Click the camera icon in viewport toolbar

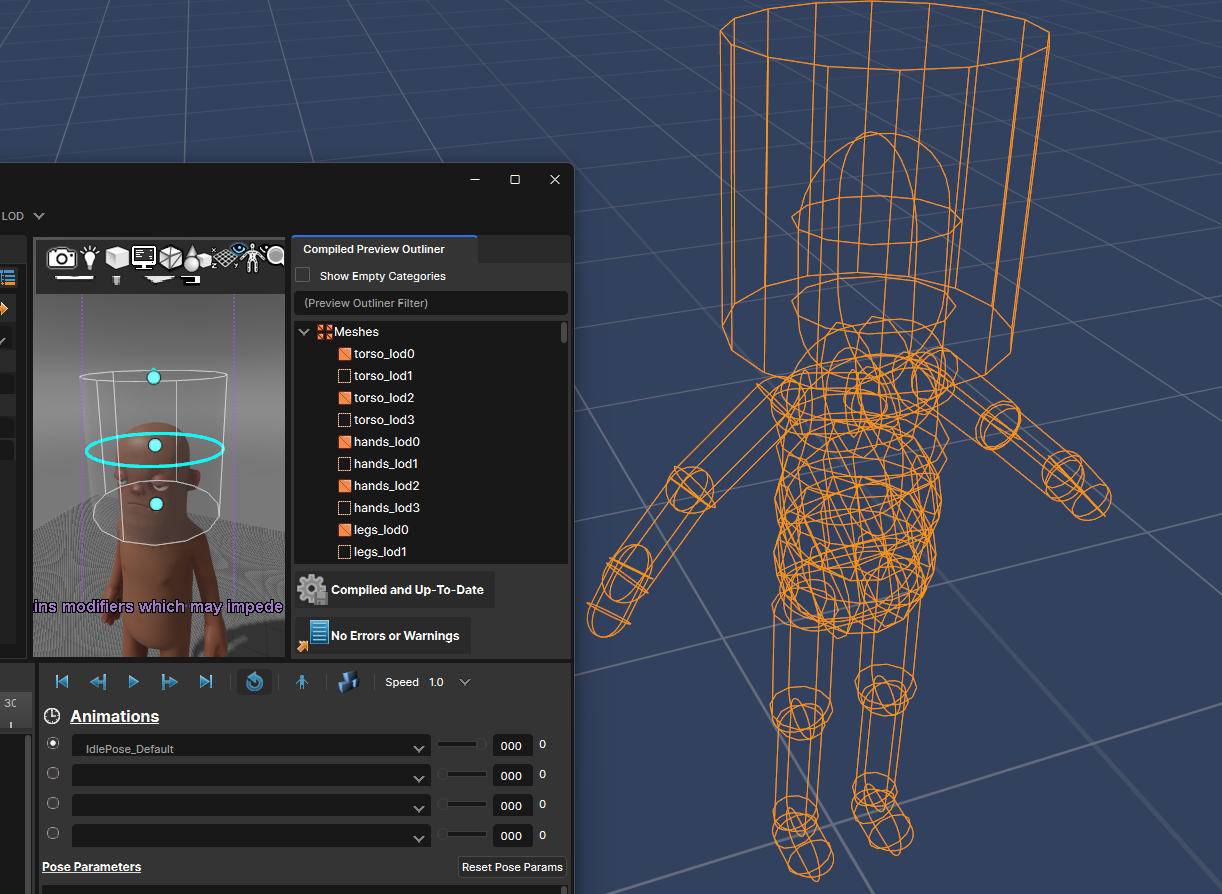(x=62, y=258)
